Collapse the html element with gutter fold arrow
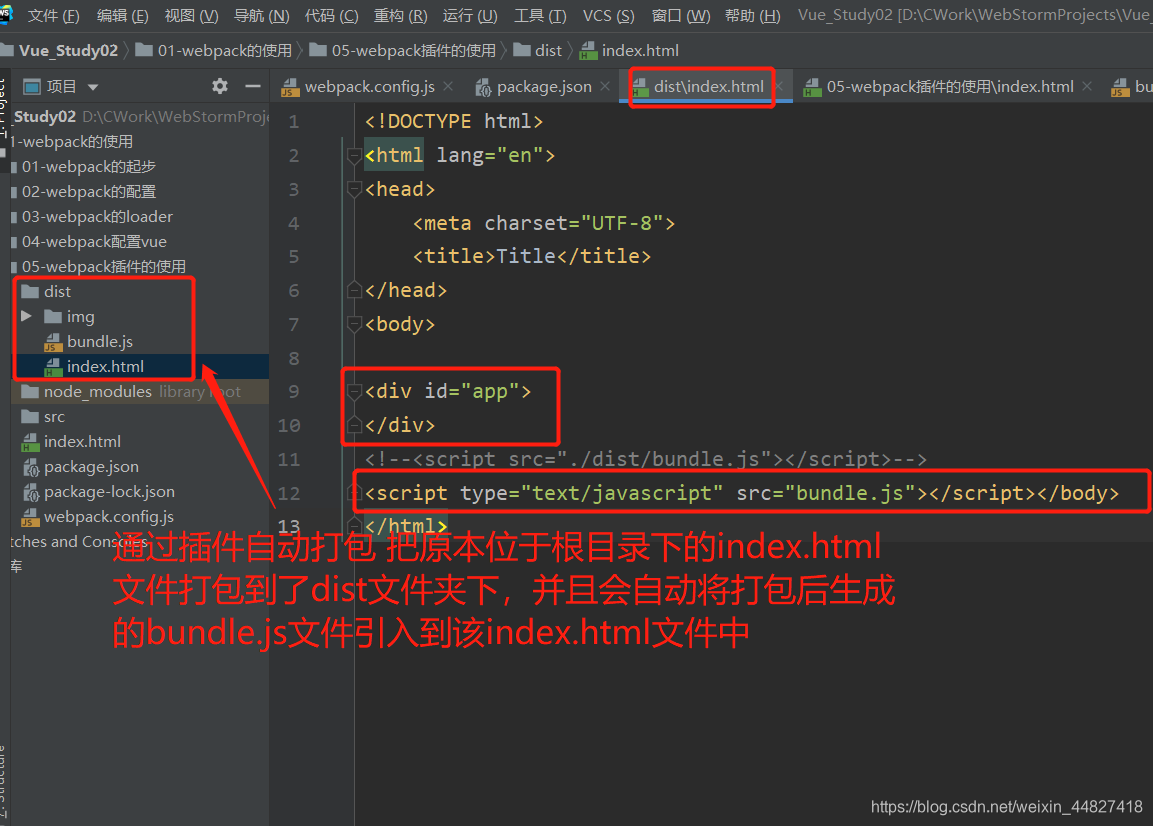 [x=355, y=155]
